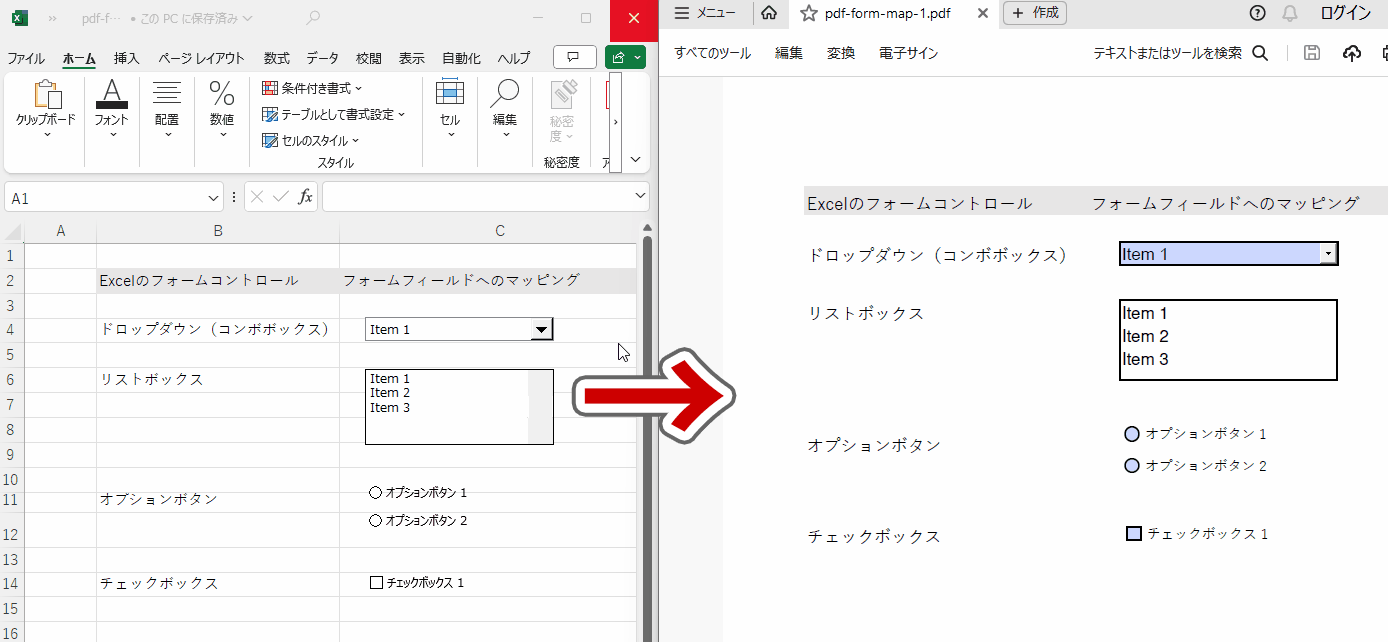This screenshot has width=1388, height=642.
Task: Click the Acrobat home icon
Action: tap(769, 13)
